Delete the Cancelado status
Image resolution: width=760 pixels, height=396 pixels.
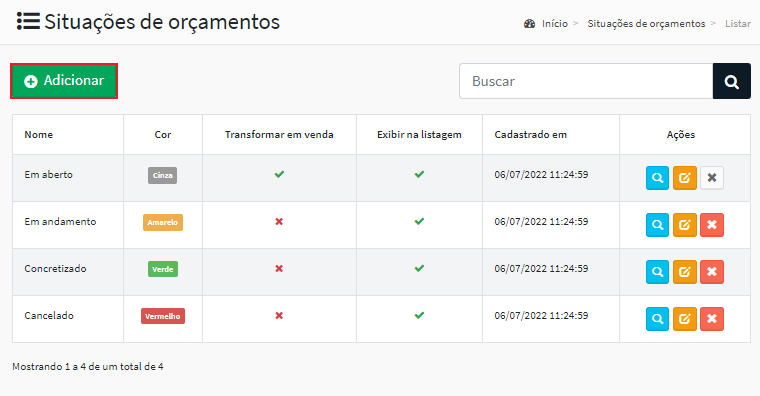[x=712, y=319]
